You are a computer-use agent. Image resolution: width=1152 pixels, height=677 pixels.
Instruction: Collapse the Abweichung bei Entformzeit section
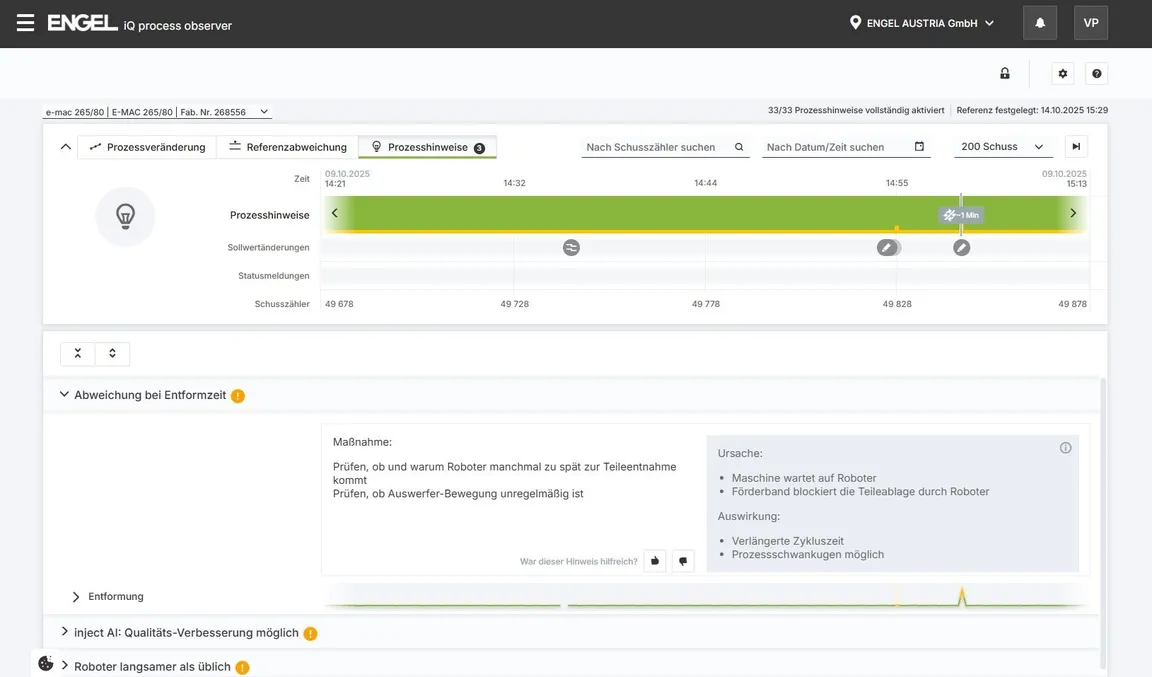[x=64, y=395]
